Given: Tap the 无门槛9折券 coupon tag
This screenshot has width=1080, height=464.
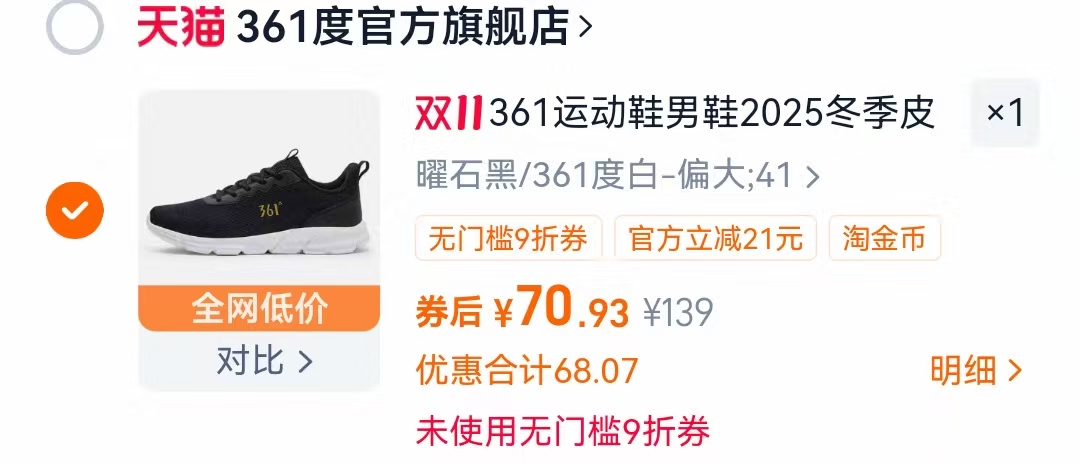Looking at the screenshot, I should [x=508, y=238].
